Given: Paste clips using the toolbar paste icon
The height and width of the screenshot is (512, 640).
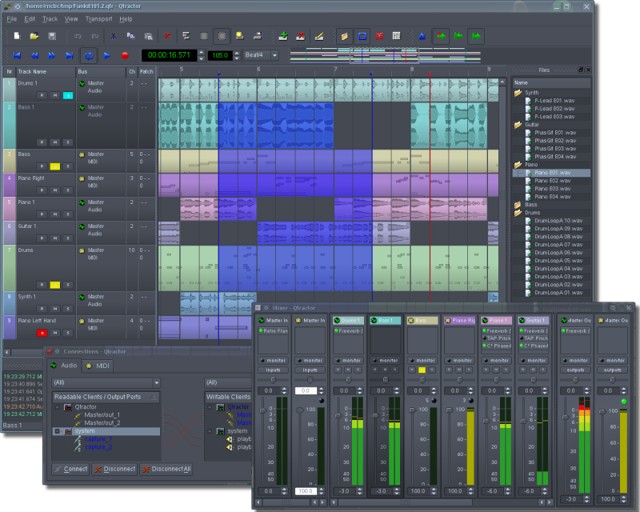Looking at the screenshot, I should pyautogui.click(x=149, y=36).
